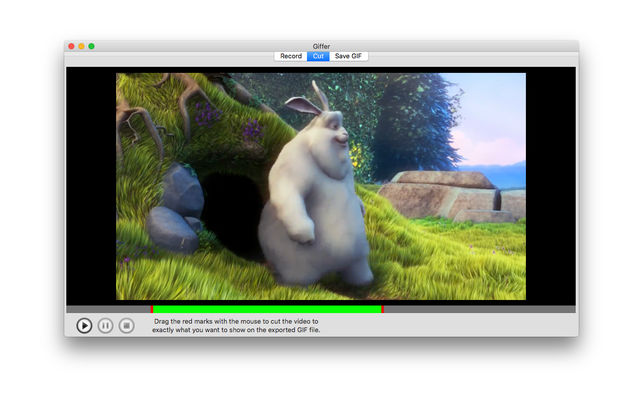Stop the video with the square icon
Screen dimensions: 643x402
[126, 326]
